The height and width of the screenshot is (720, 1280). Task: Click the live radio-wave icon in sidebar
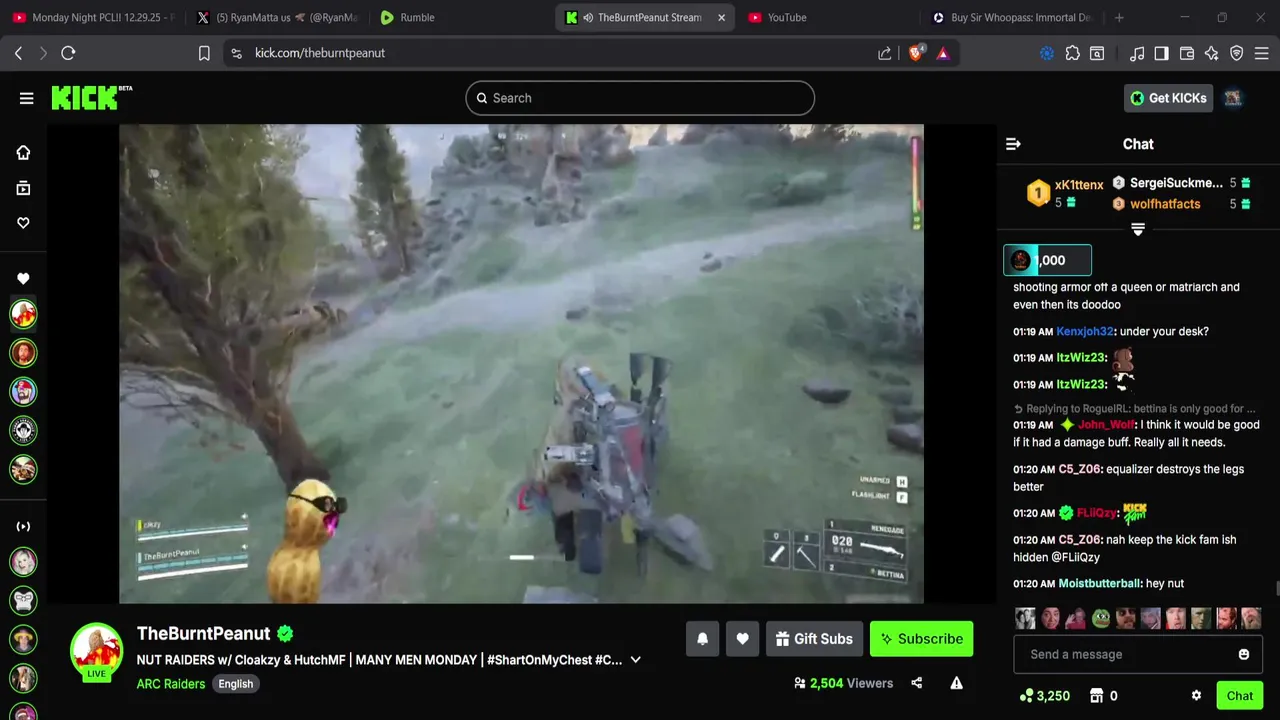click(23, 526)
